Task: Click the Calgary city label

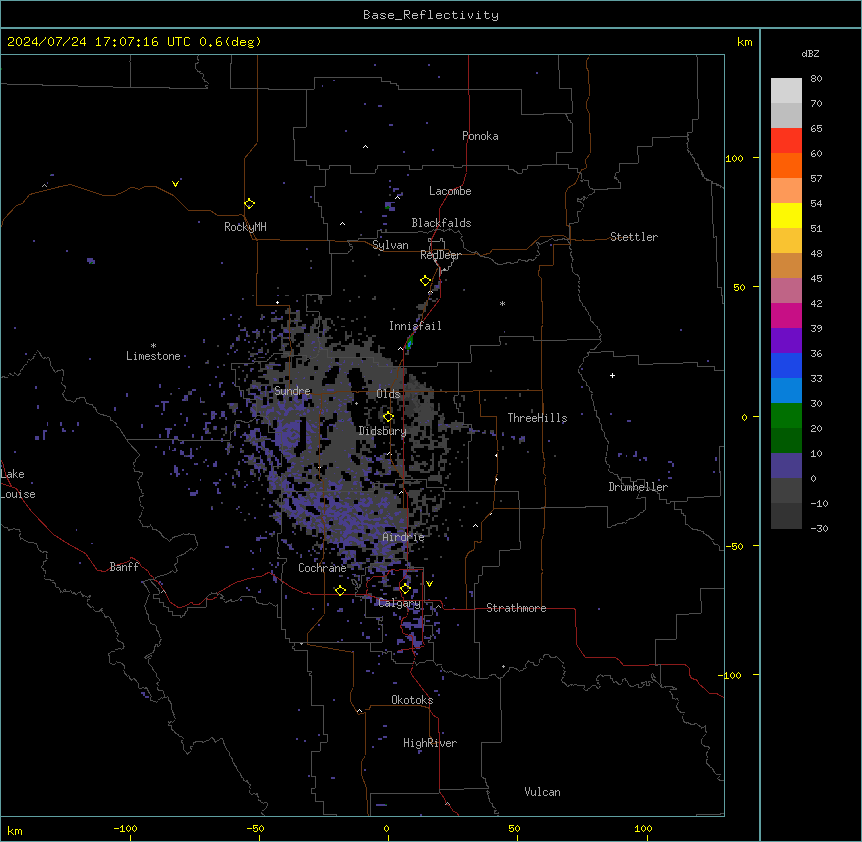Action: [x=399, y=603]
